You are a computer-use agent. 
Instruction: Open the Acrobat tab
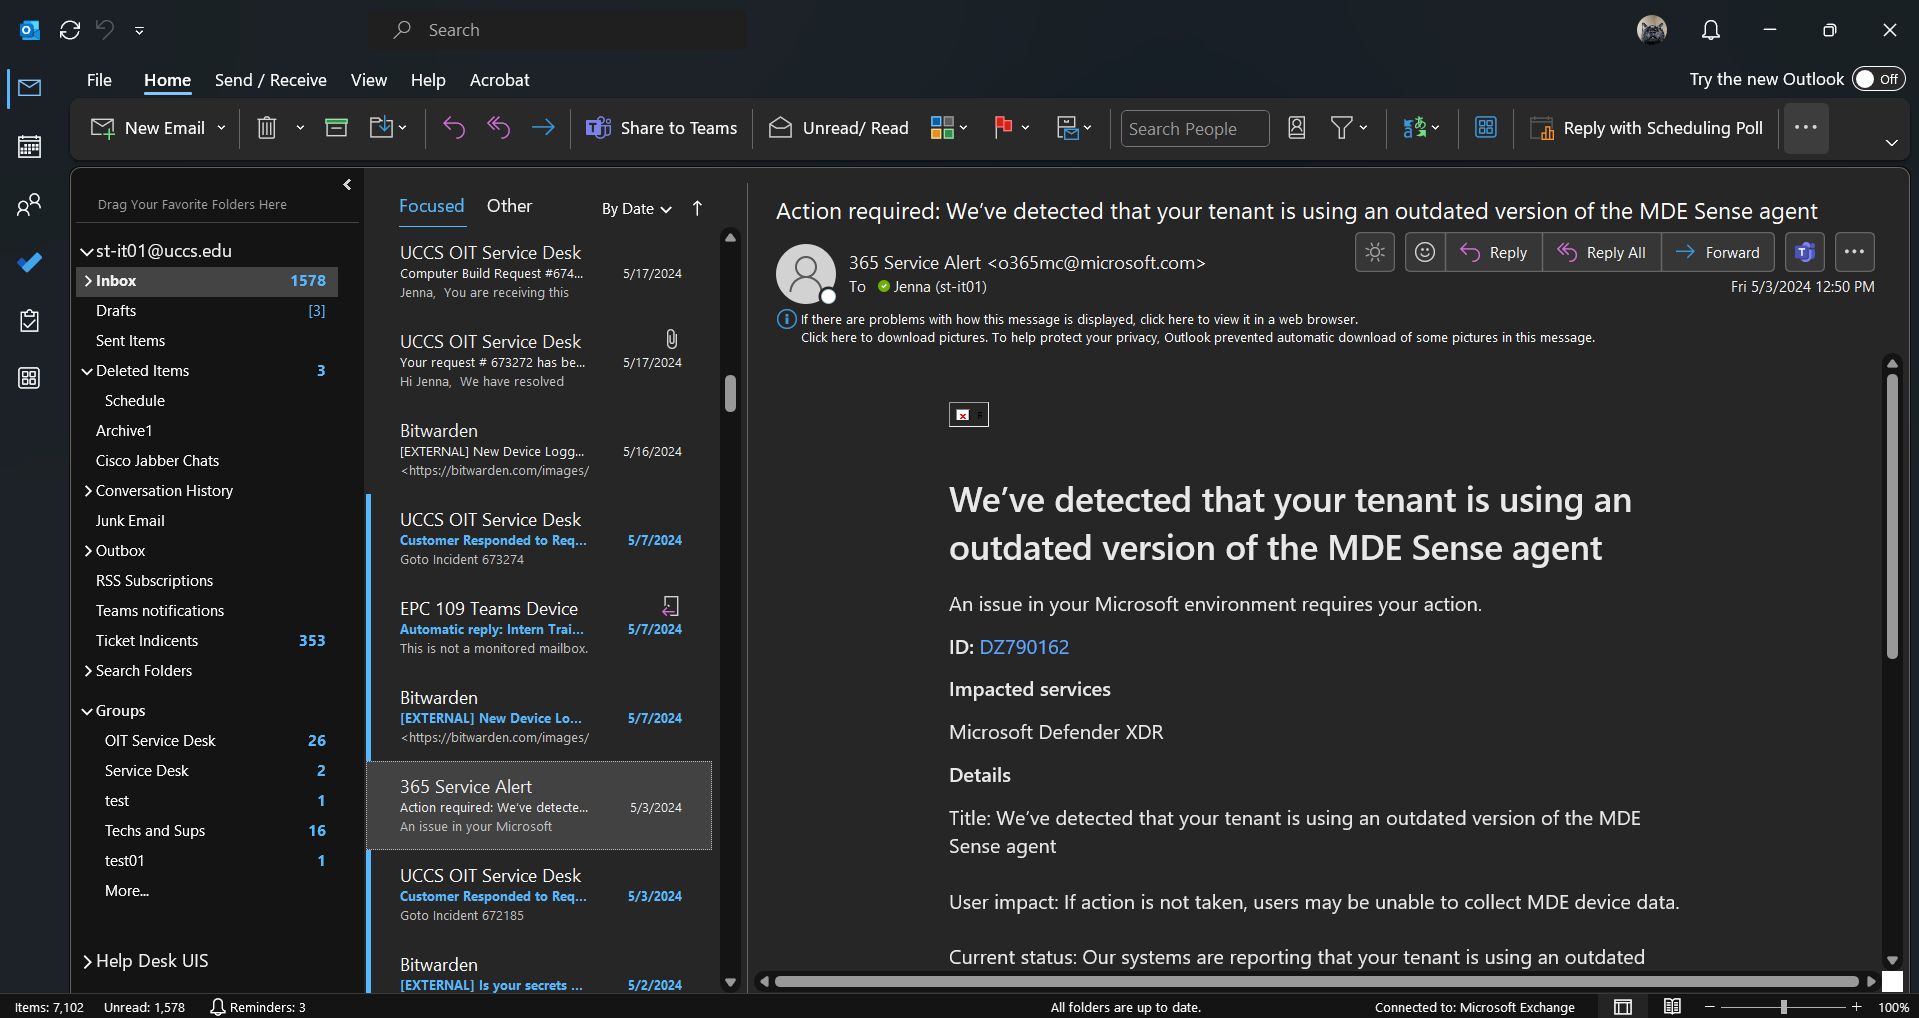pos(499,80)
